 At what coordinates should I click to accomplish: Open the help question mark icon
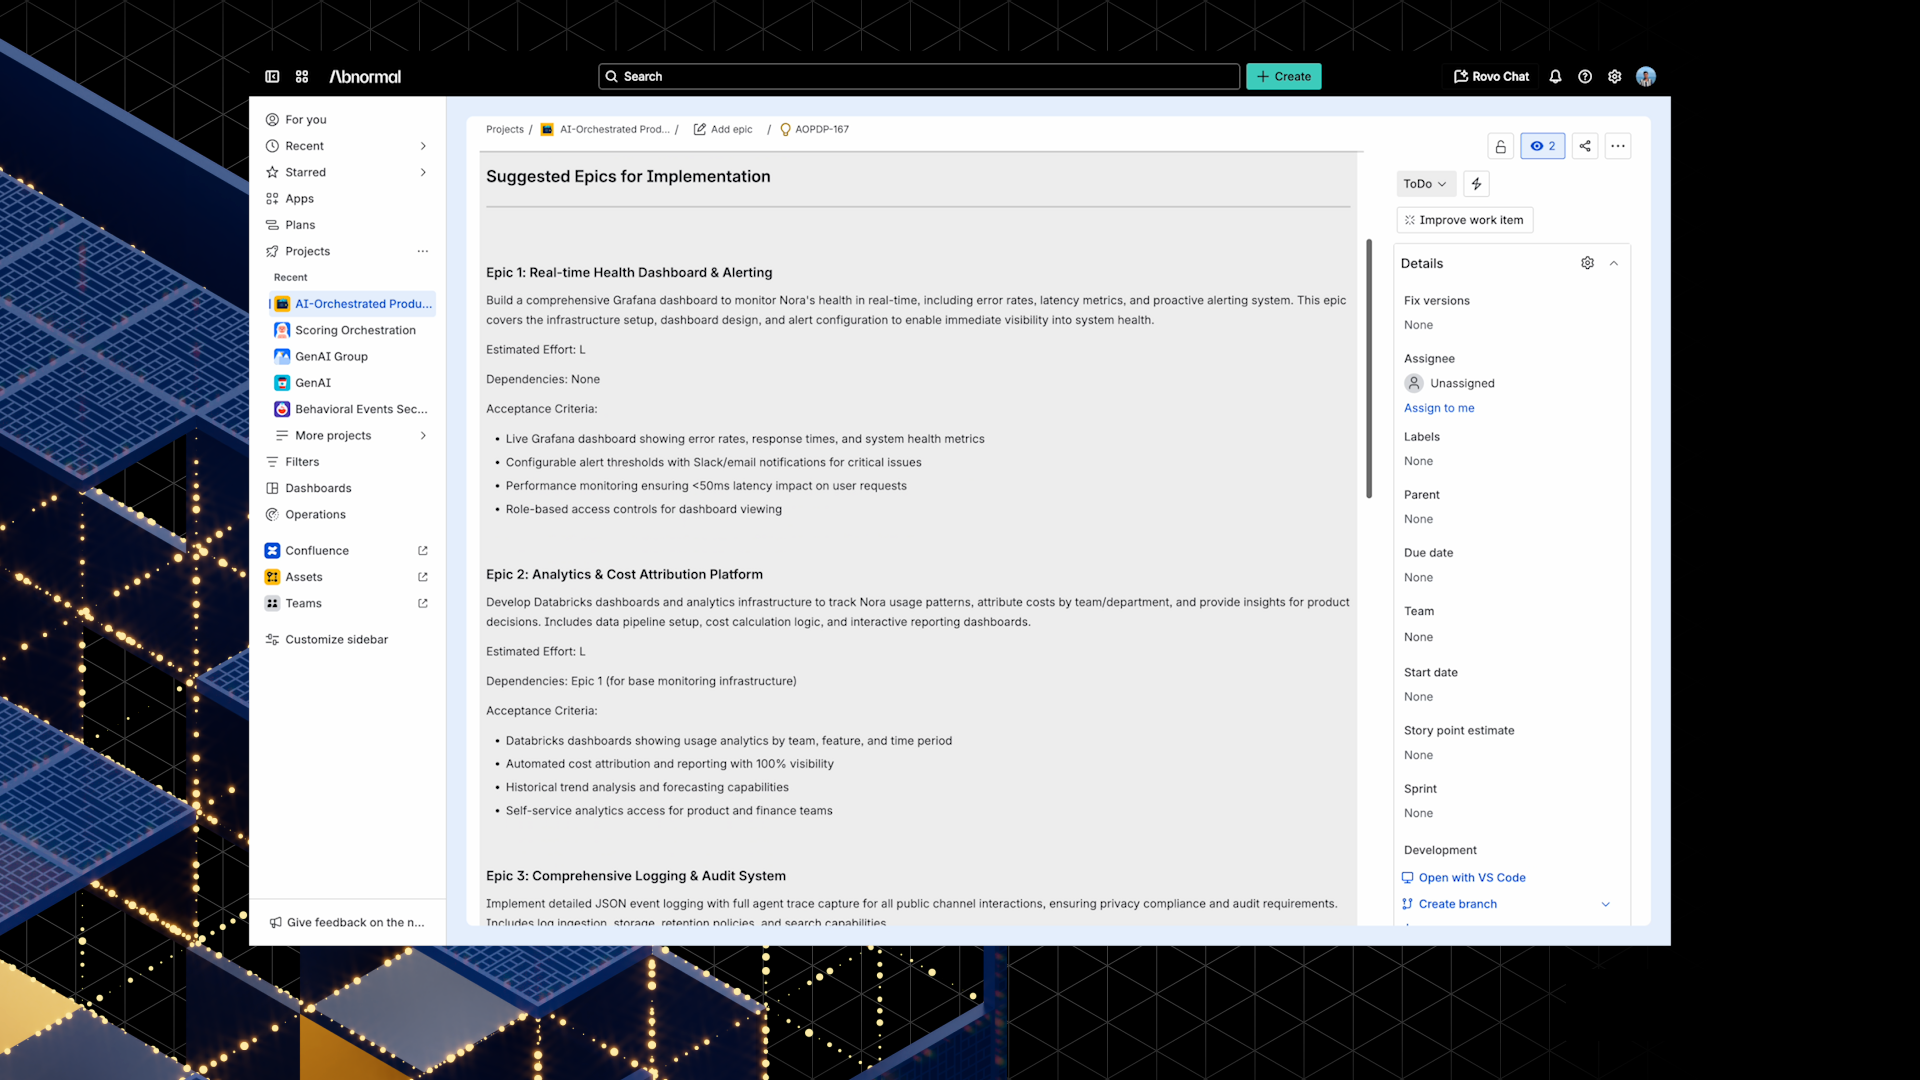click(1585, 76)
